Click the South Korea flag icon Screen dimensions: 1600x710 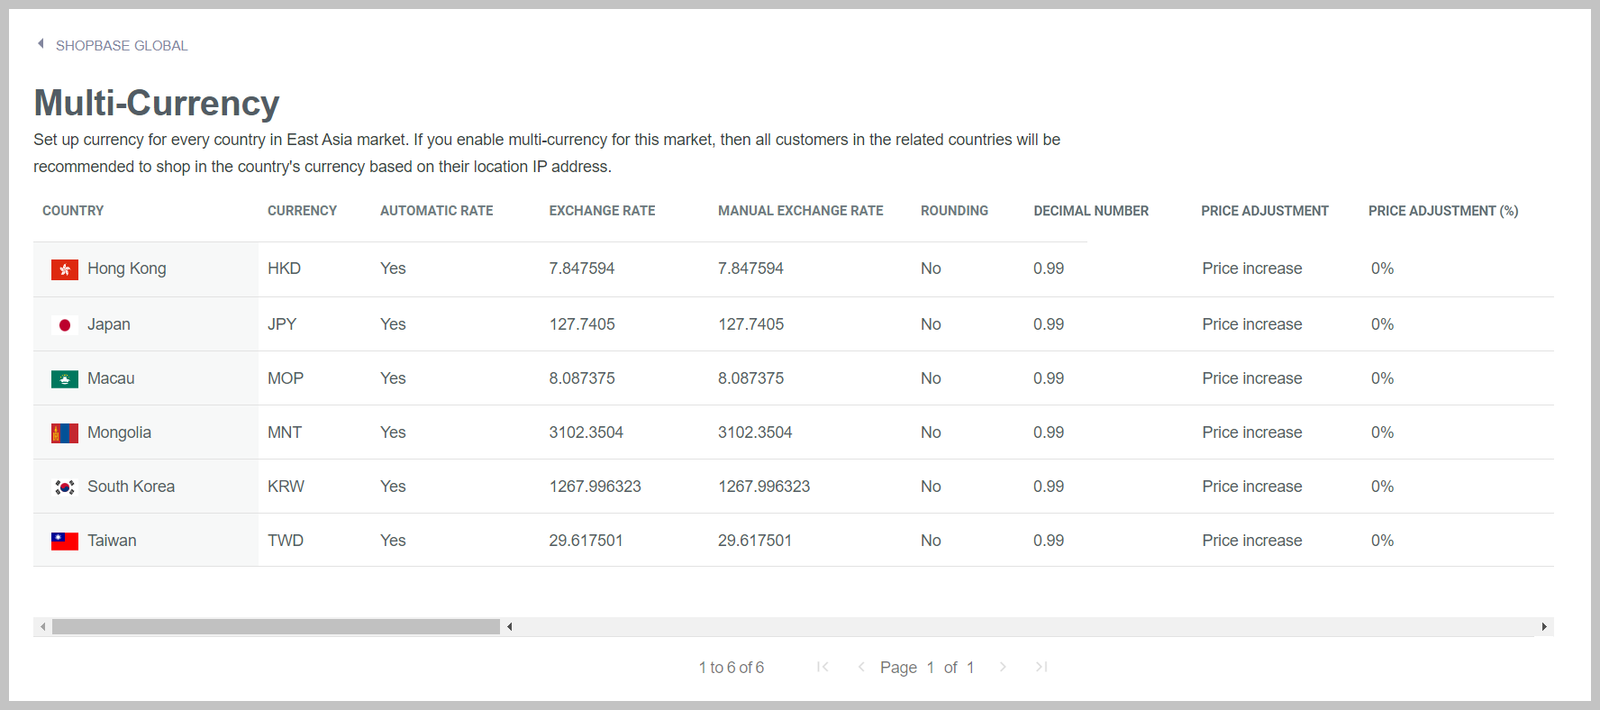(x=65, y=487)
